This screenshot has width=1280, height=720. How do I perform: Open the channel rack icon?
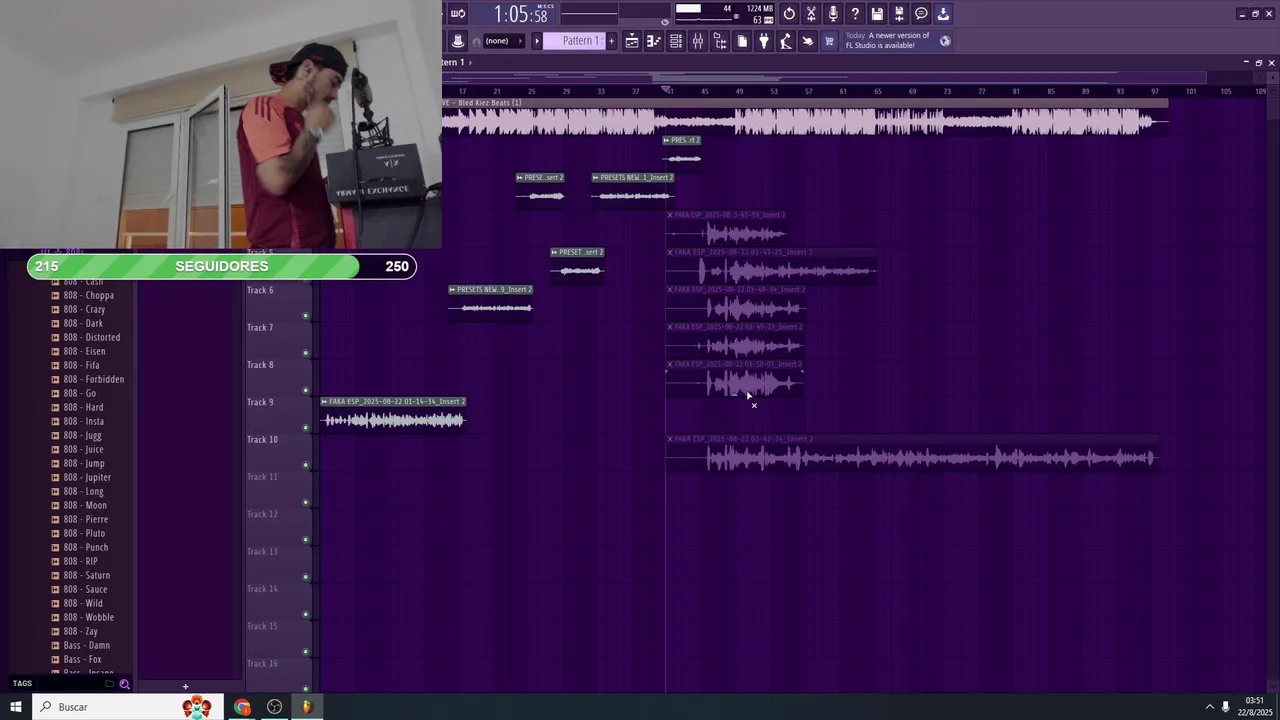pyautogui.click(x=676, y=41)
